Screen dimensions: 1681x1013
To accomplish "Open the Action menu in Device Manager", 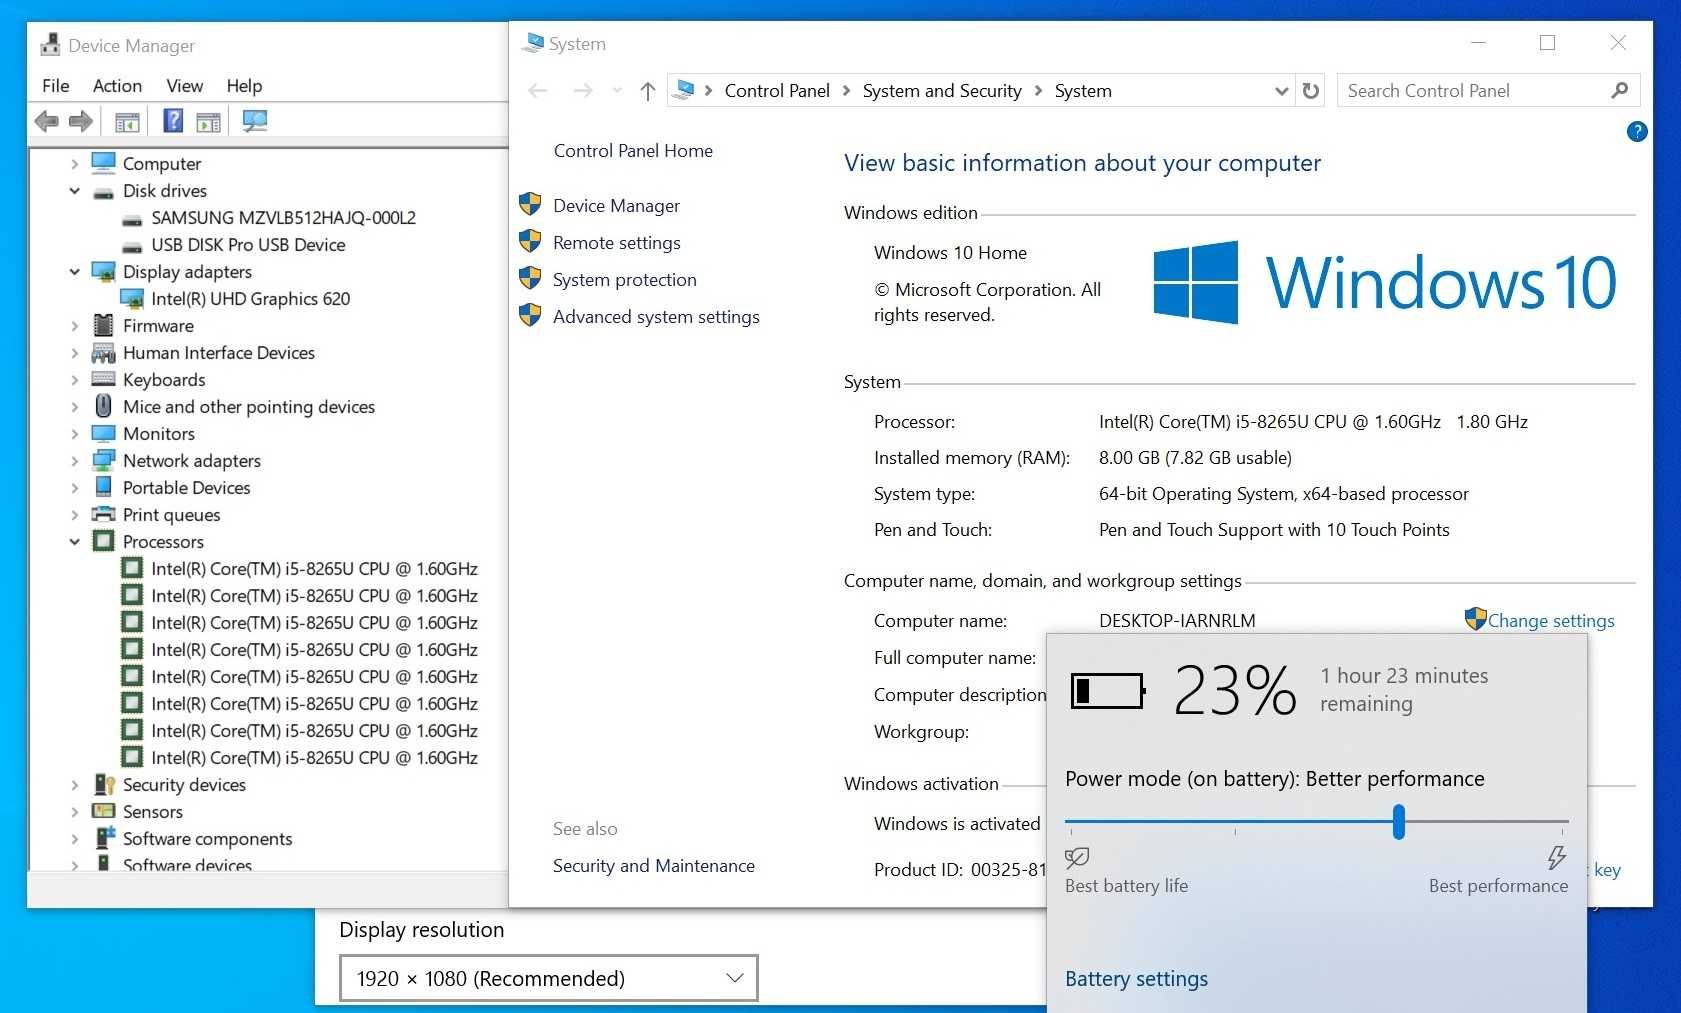I will click(117, 86).
